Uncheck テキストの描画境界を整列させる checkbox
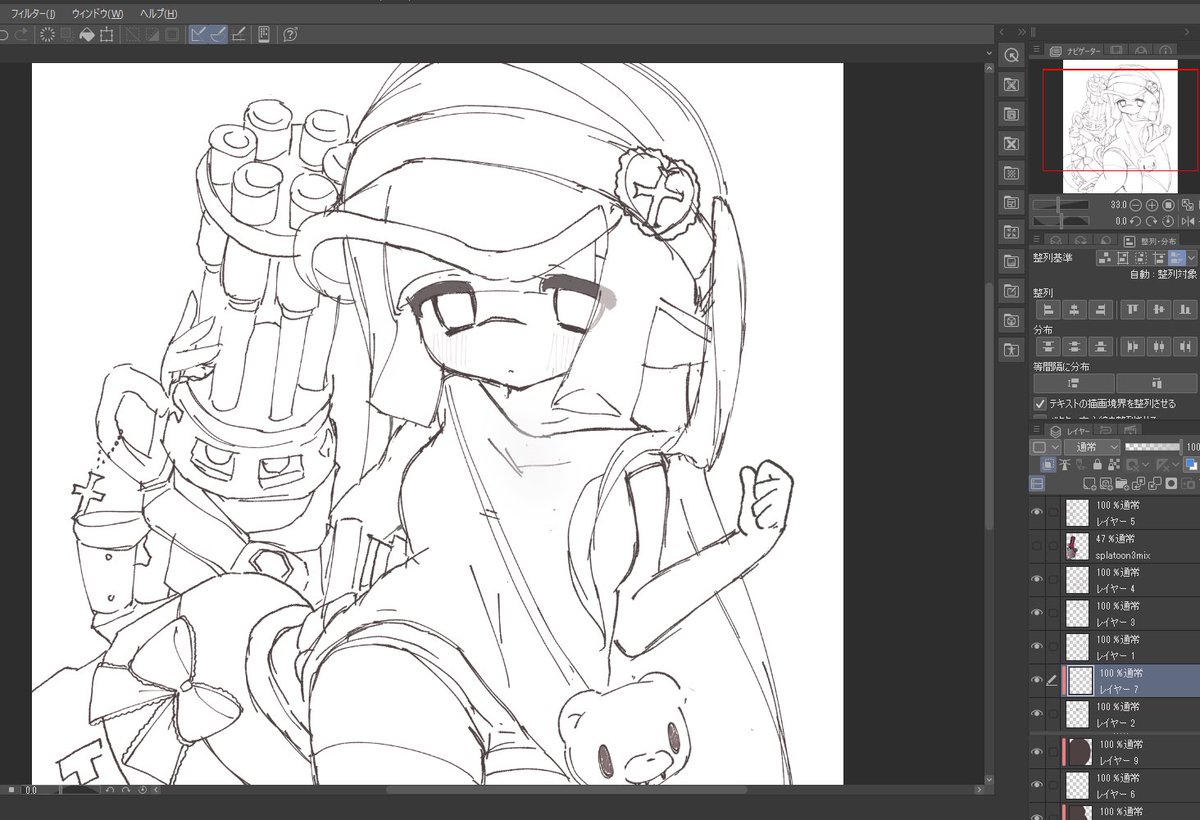 tap(1040, 403)
